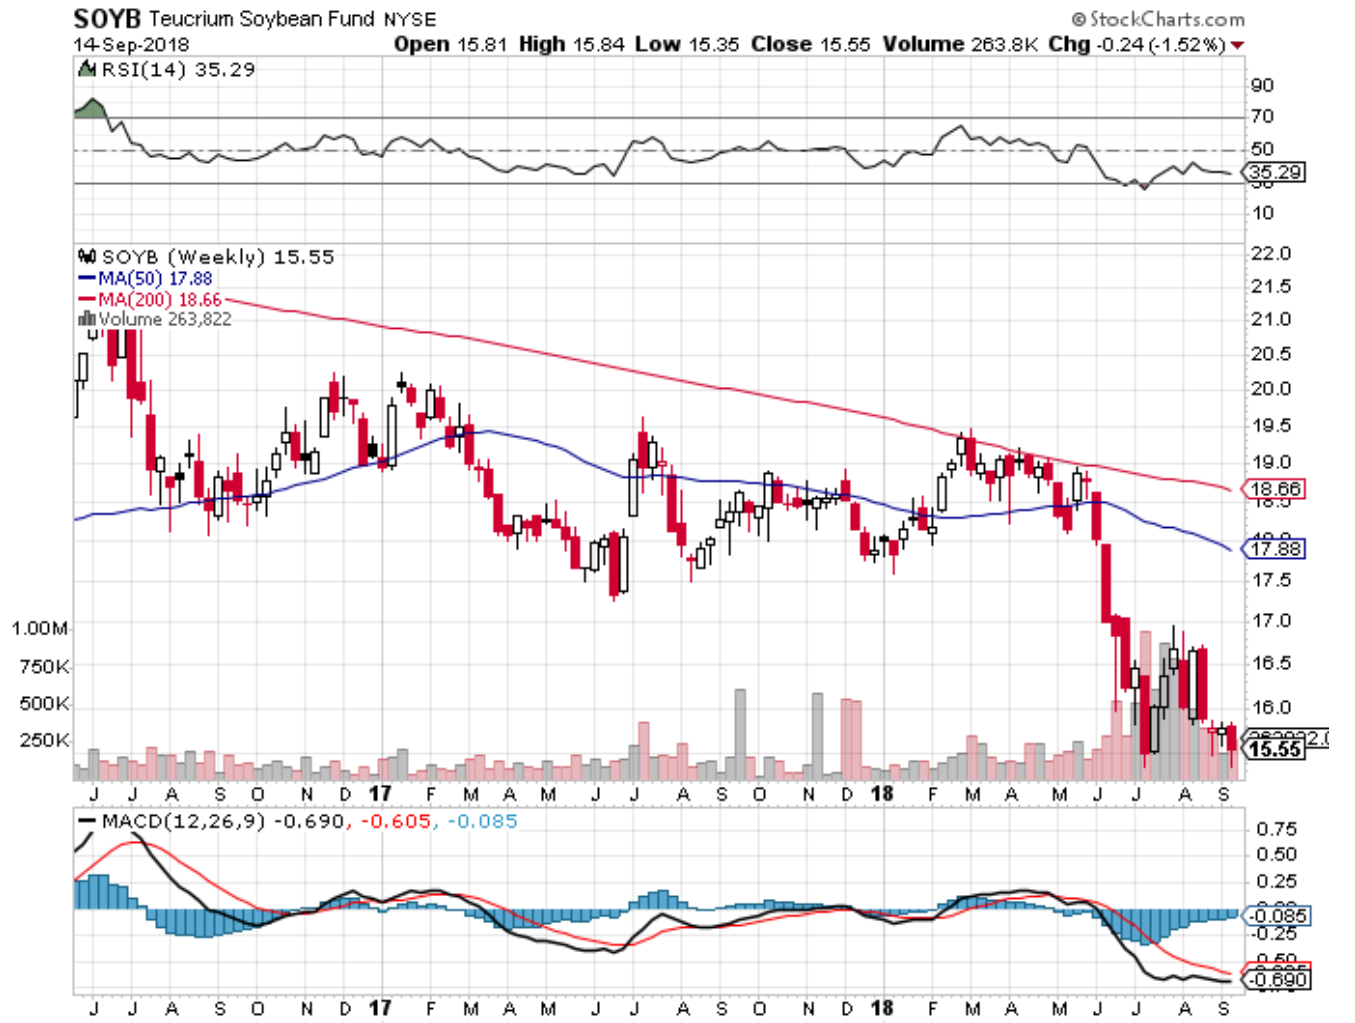Click the 22.0 price axis label

1271,253
